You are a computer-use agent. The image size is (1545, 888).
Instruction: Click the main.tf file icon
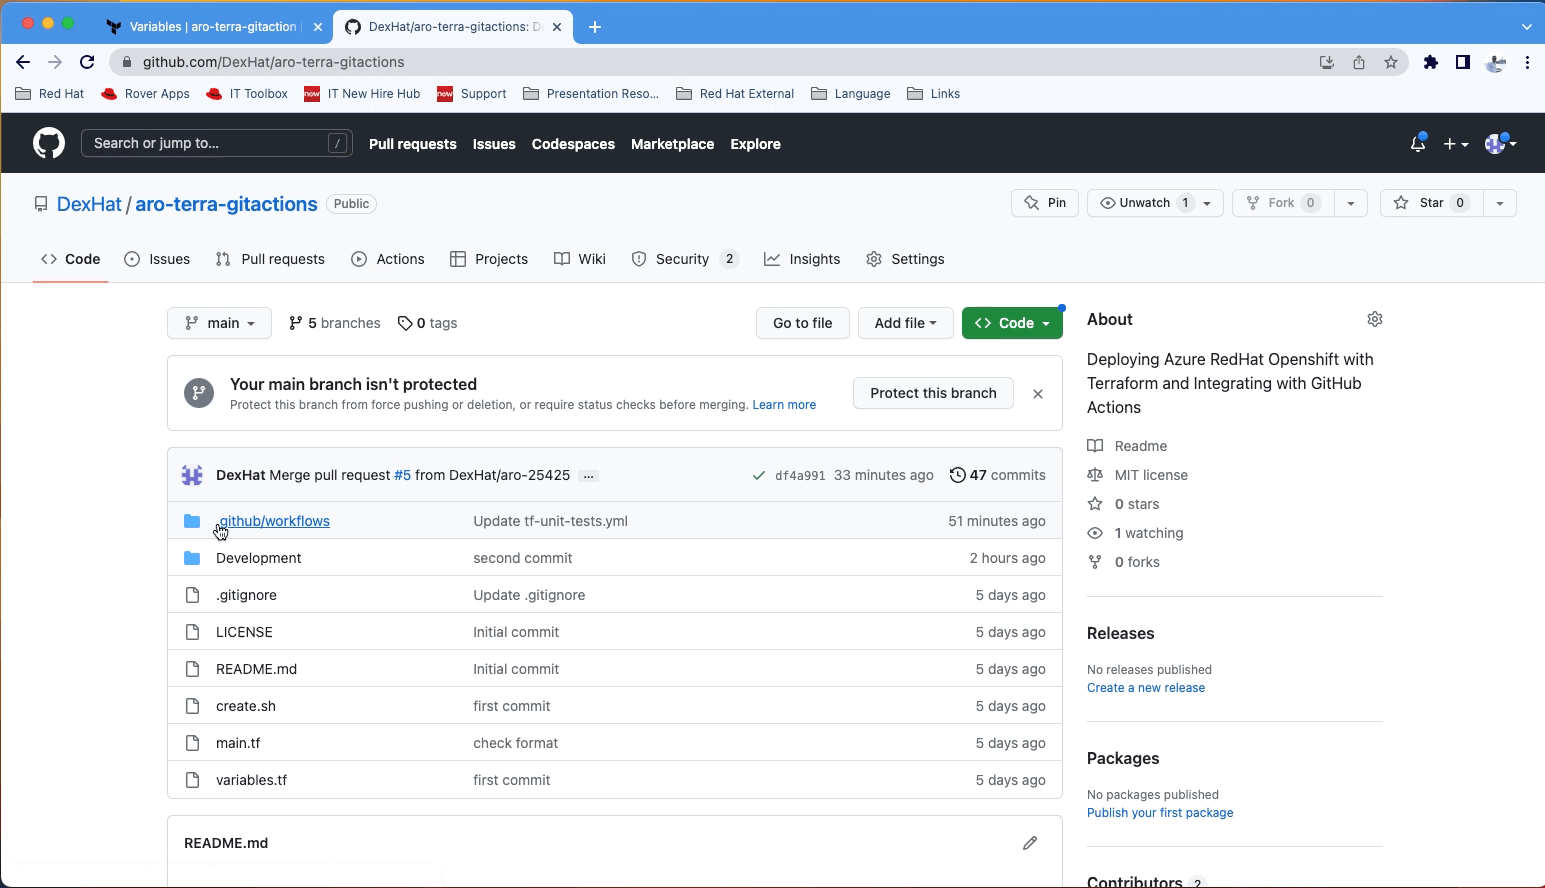pyautogui.click(x=192, y=743)
